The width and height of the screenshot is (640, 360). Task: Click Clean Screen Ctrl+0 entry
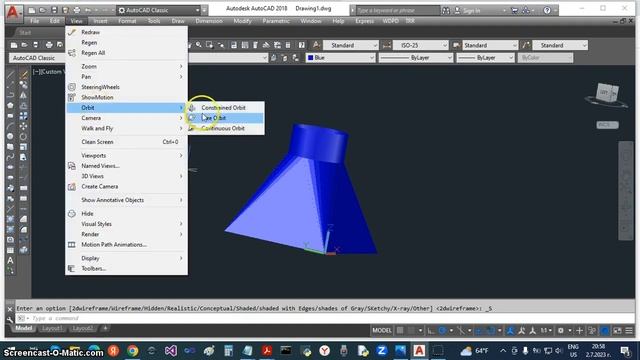pos(127,142)
